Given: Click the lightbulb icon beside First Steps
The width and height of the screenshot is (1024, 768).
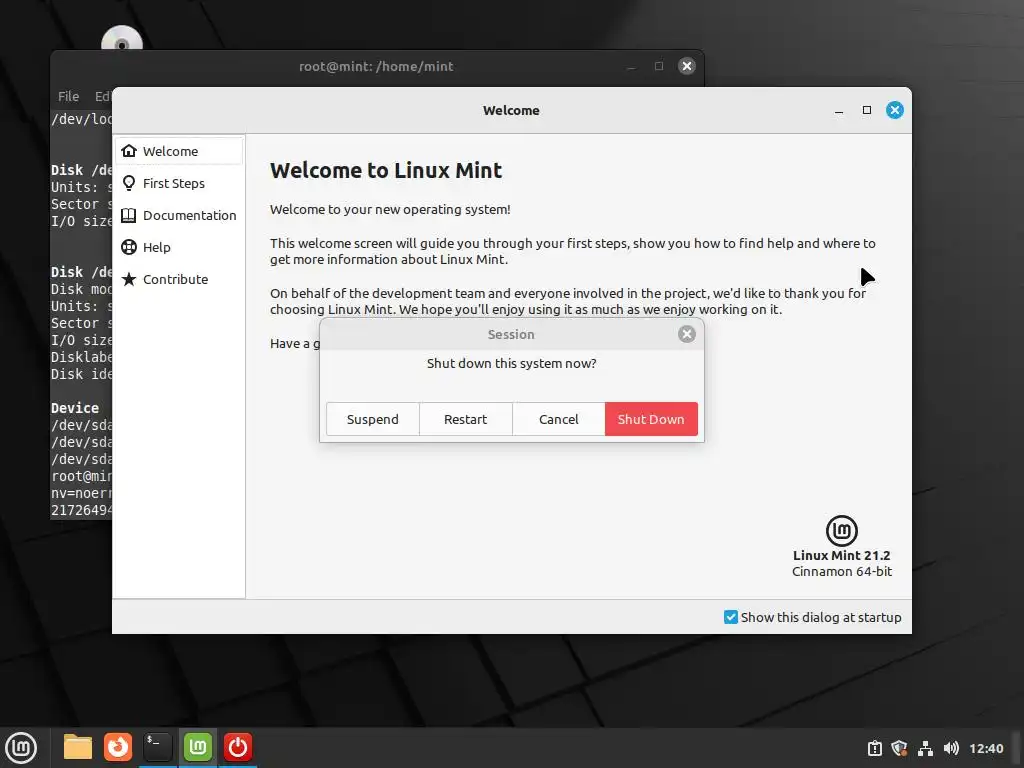Looking at the screenshot, I should [129, 183].
